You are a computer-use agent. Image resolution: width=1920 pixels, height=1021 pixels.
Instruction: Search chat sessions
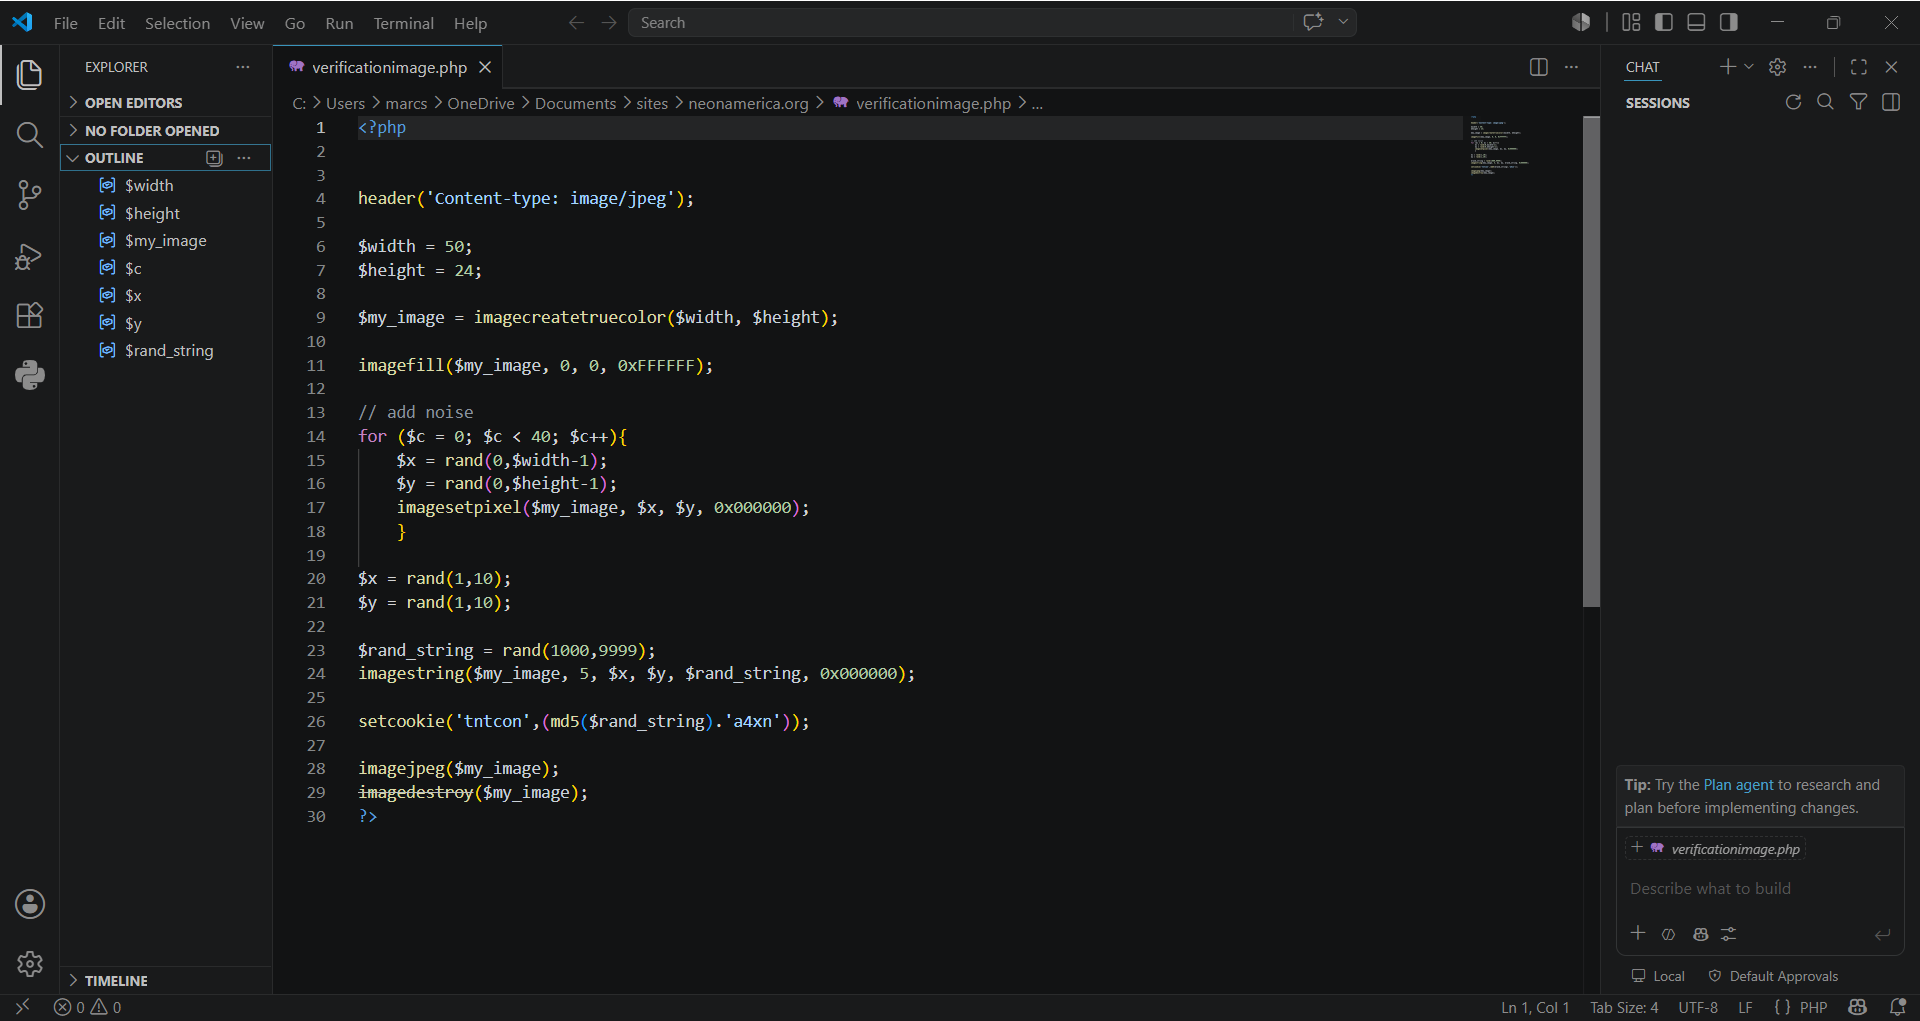1825,102
